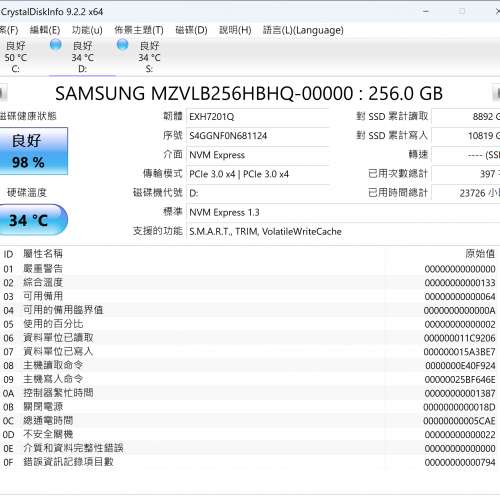Open the 佈景主題(T) menu
Image resolution: width=500 pixels, height=500 pixels.
coord(139,30)
